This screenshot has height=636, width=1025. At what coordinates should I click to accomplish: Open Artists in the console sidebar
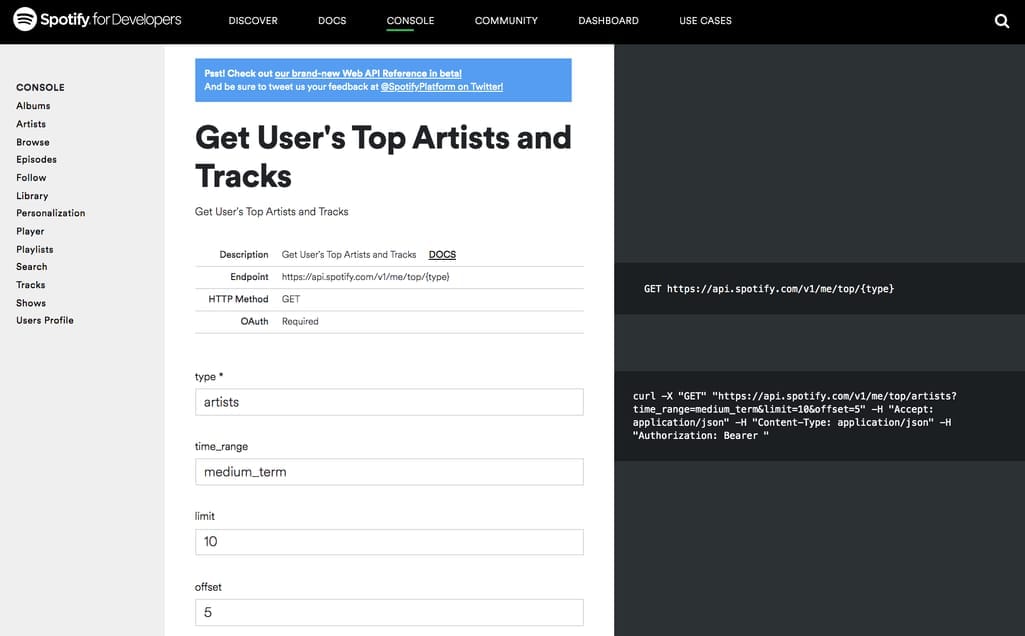pyautogui.click(x=31, y=124)
